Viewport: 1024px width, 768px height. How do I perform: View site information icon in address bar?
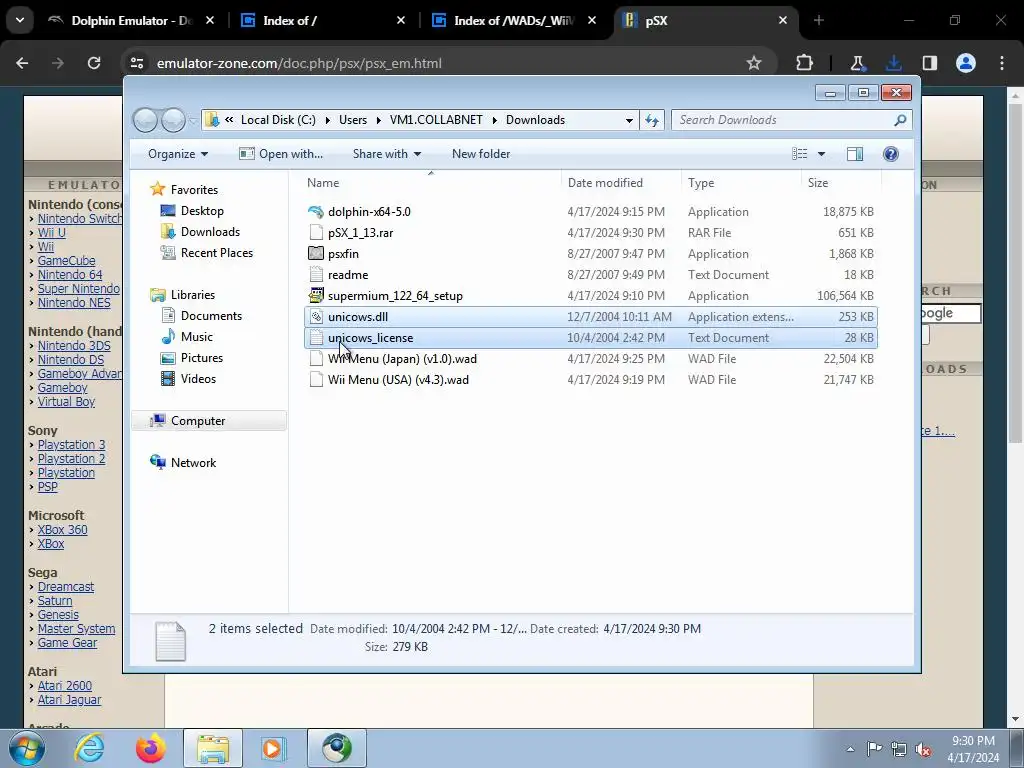coord(136,63)
